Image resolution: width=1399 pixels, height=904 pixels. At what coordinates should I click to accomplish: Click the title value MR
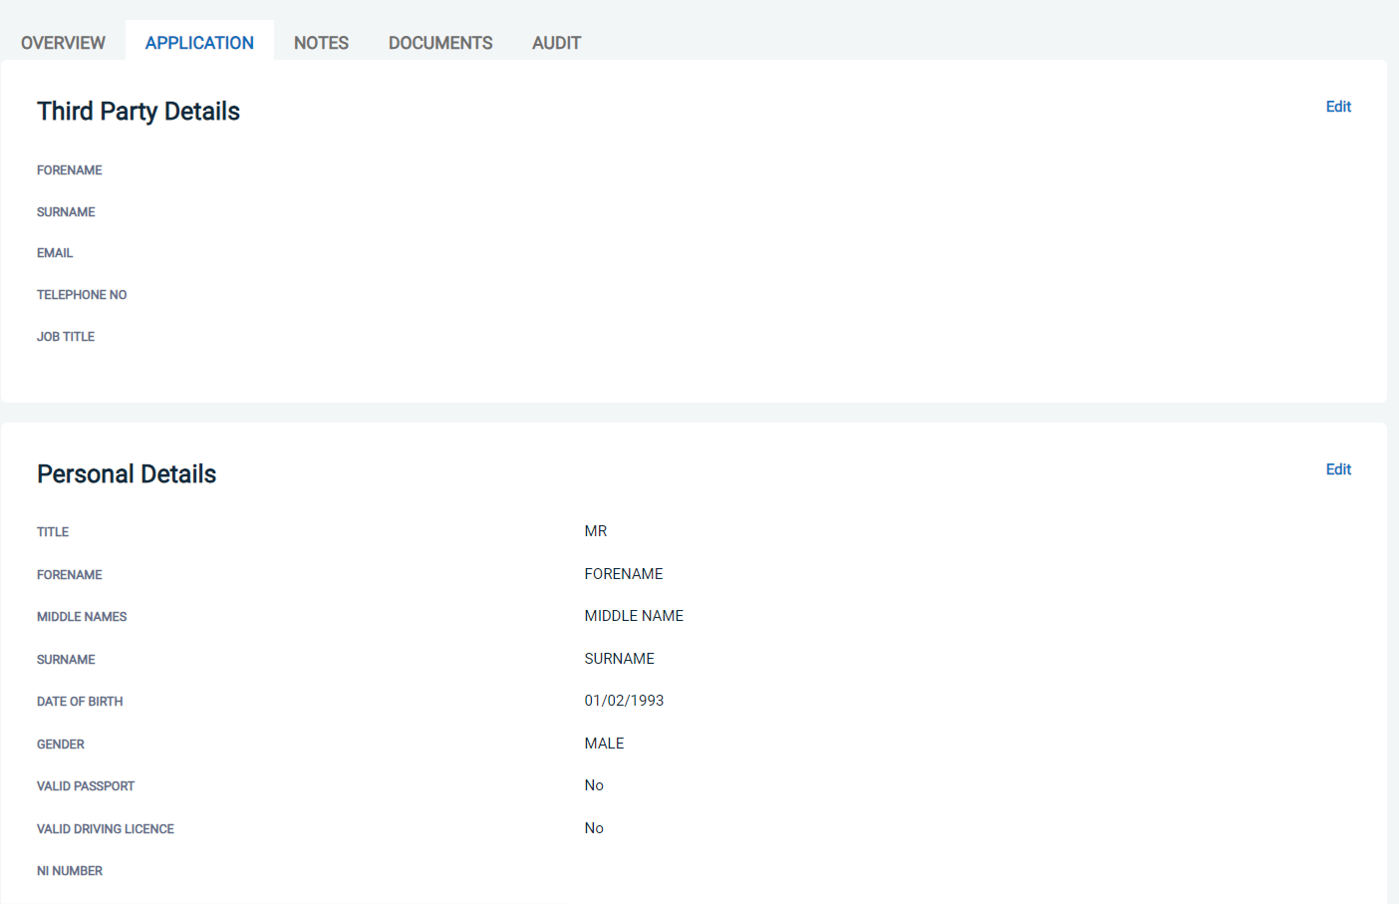tap(595, 531)
